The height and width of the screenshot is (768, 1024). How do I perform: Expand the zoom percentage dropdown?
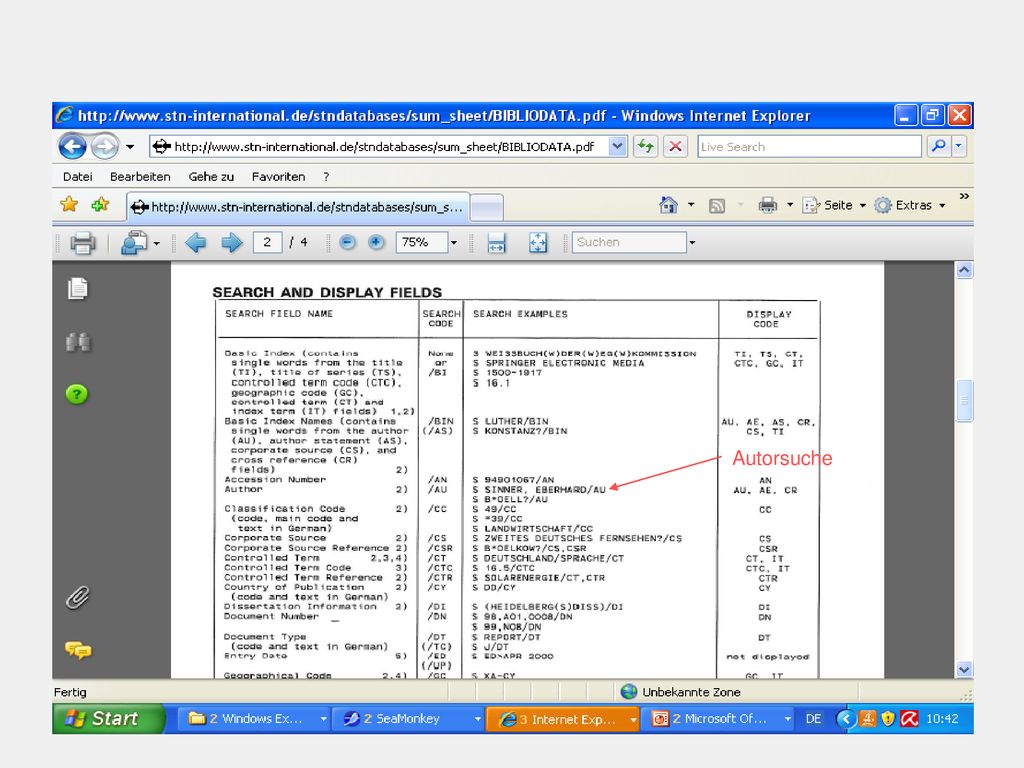(454, 243)
